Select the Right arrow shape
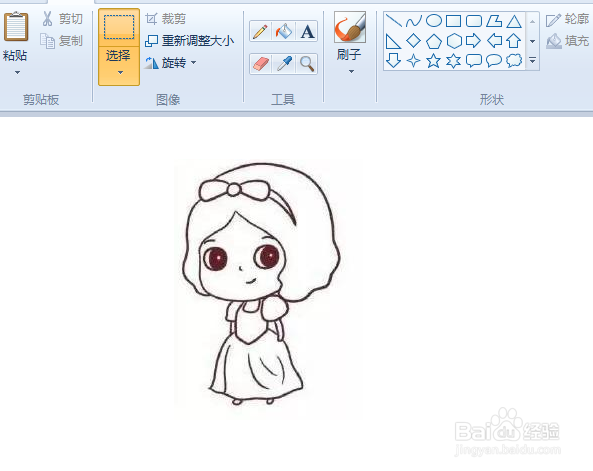593x471 pixels. [x=473, y=40]
